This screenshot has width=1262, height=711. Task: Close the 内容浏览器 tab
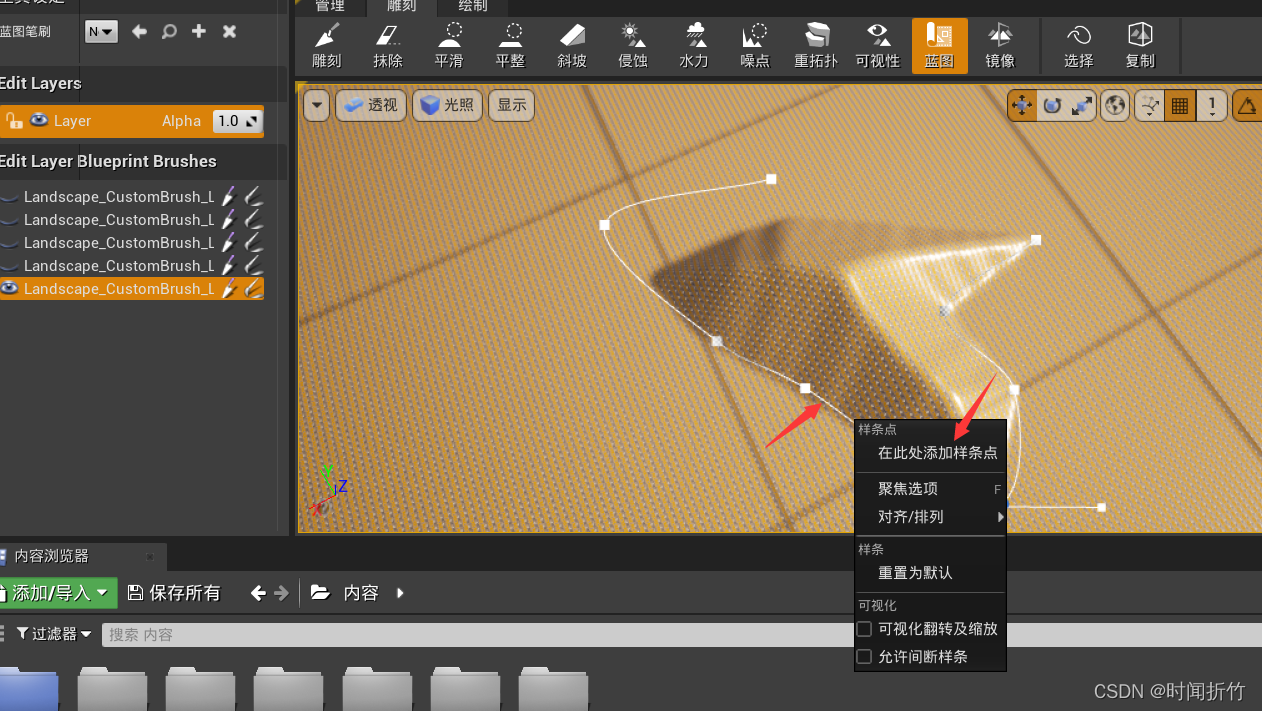pos(150,556)
